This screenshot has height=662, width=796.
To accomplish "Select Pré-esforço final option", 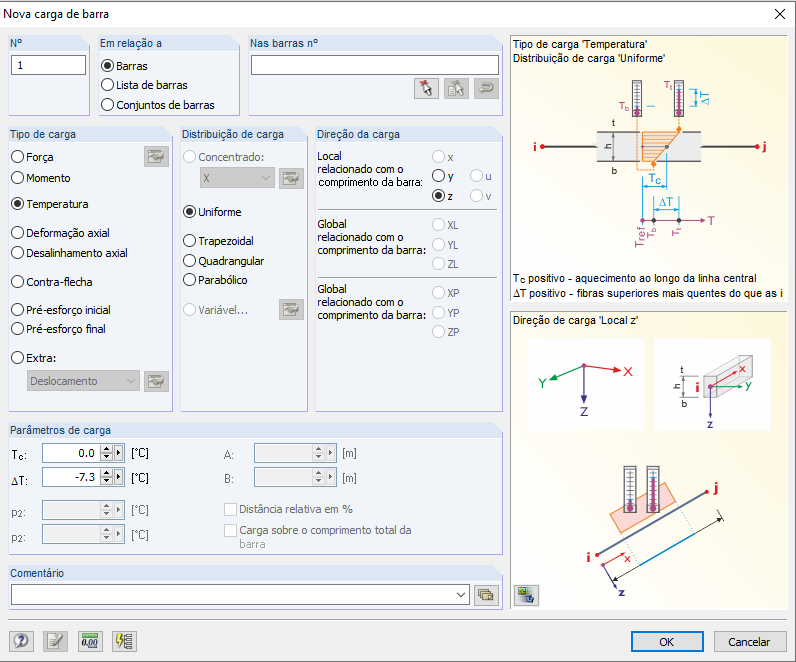I will click(x=18, y=329).
